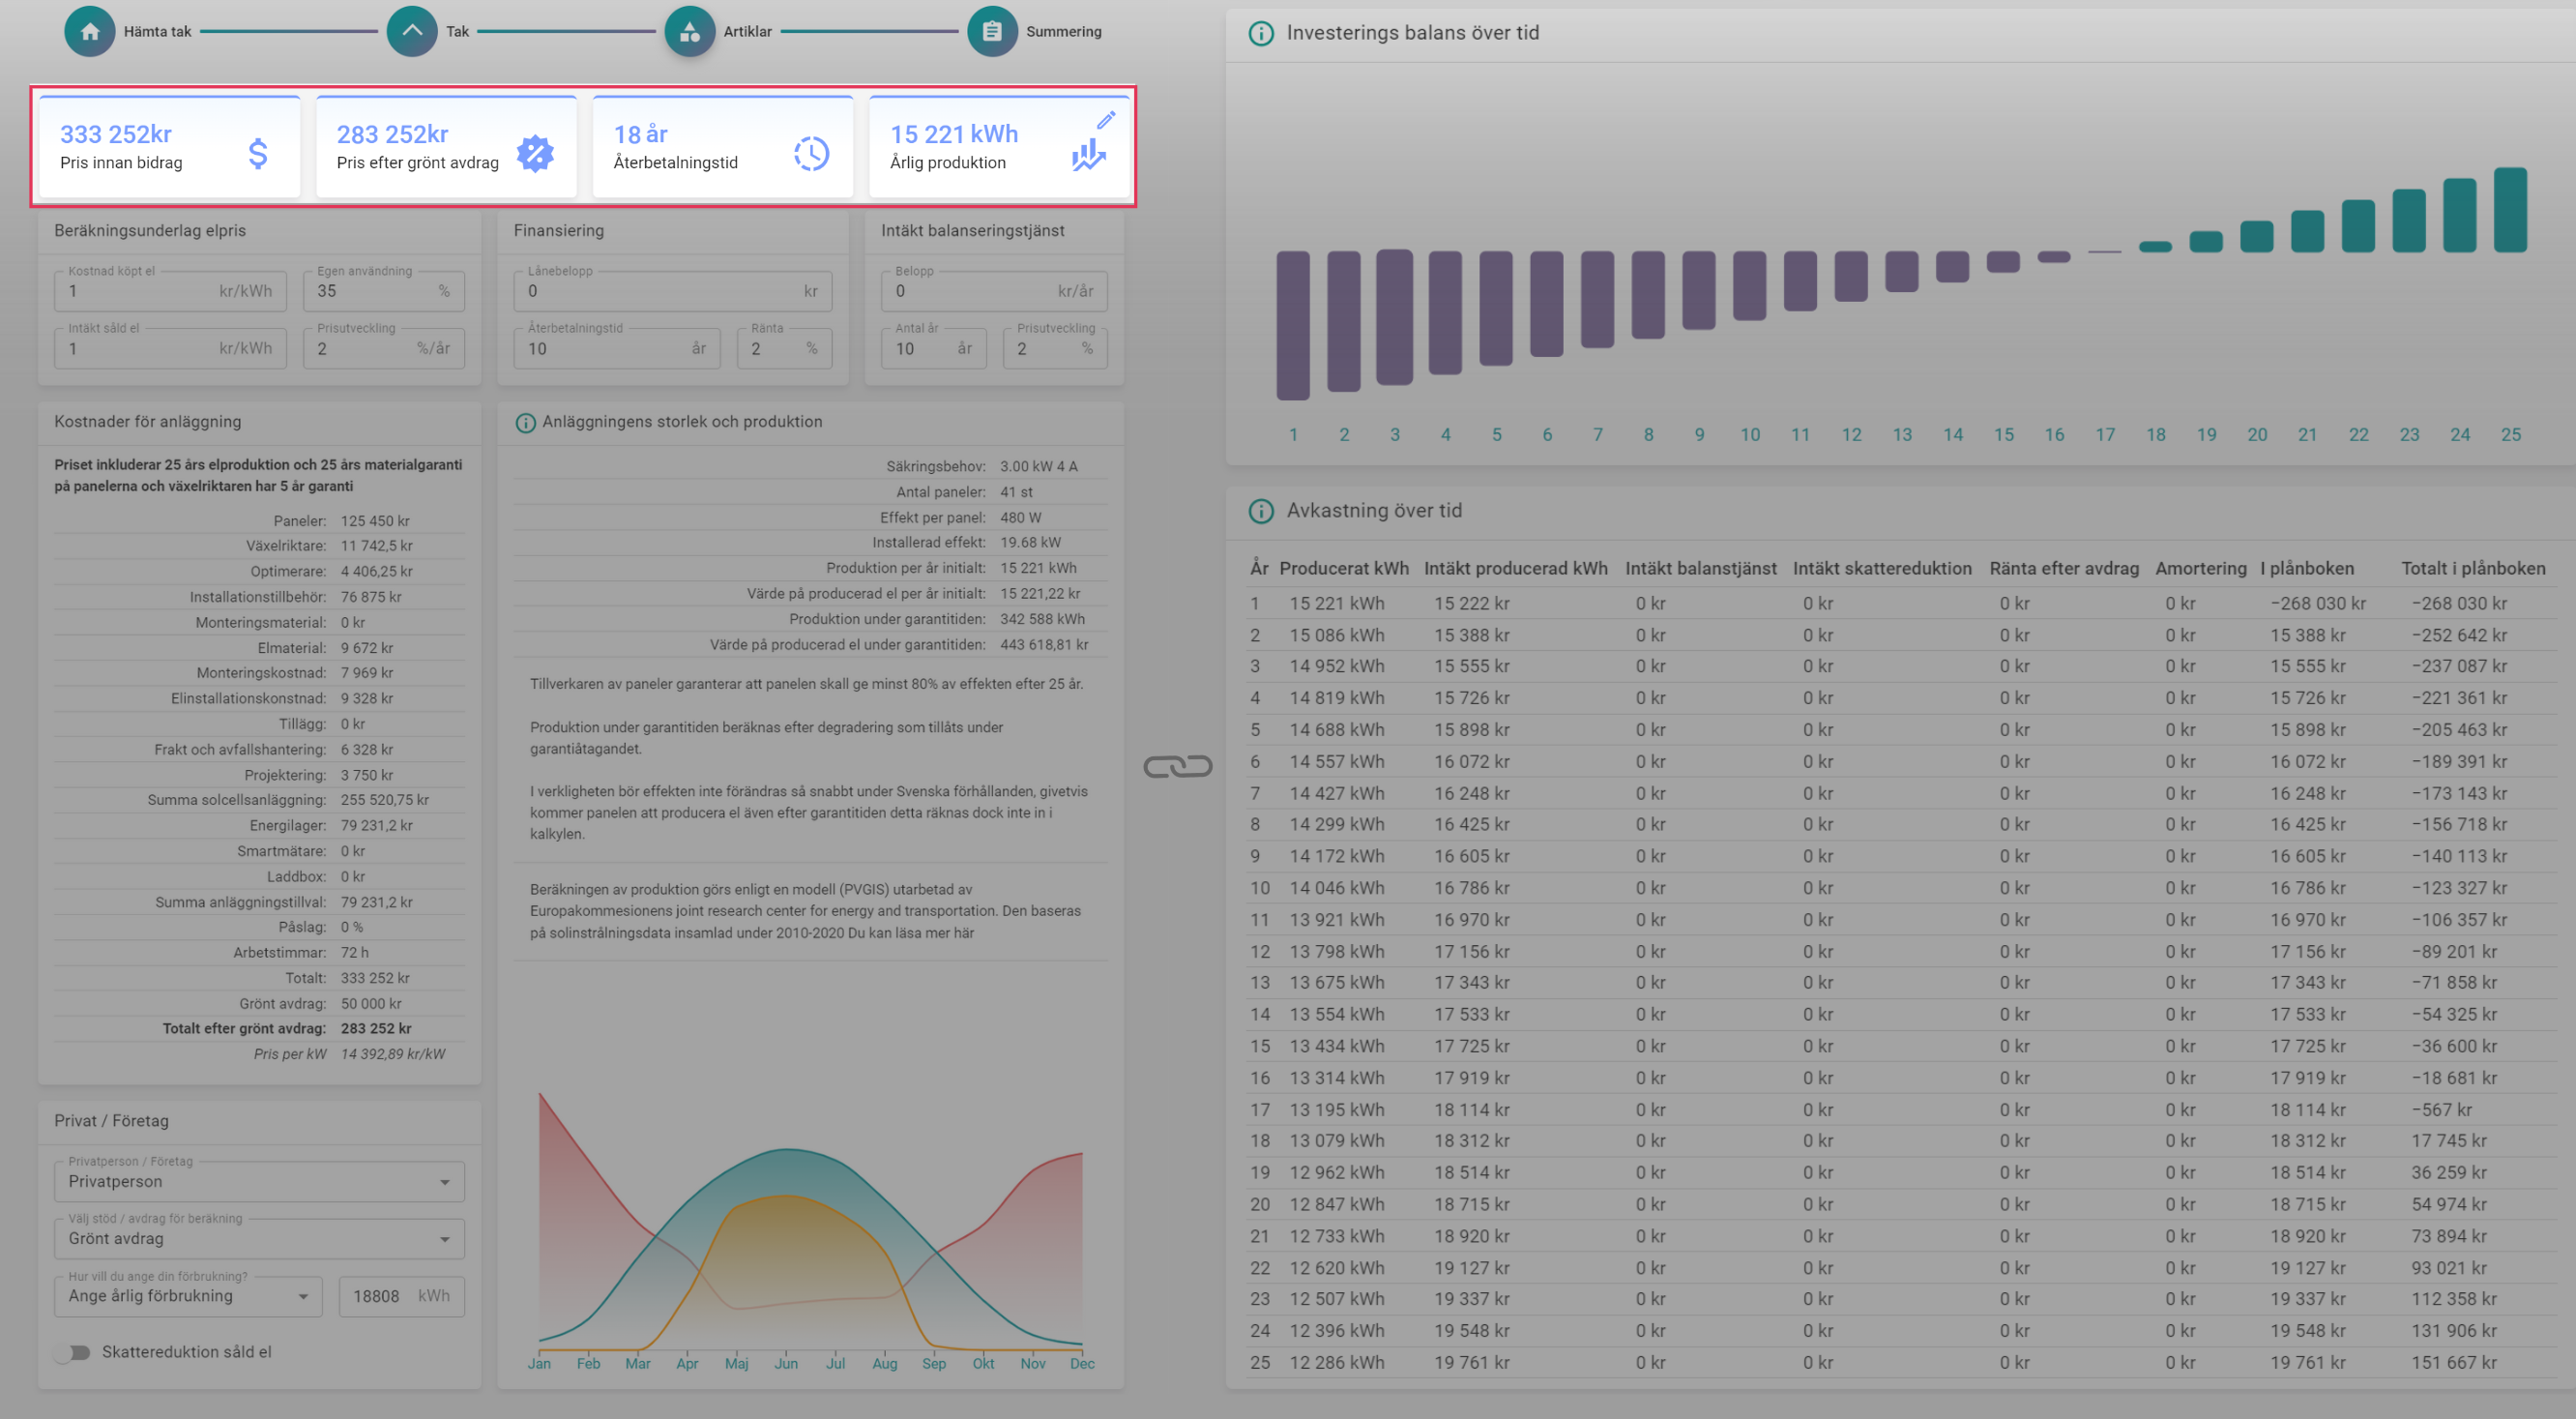Edit annual production with the pencil icon
This screenshot has width=2576, height=1419.
1106,120
